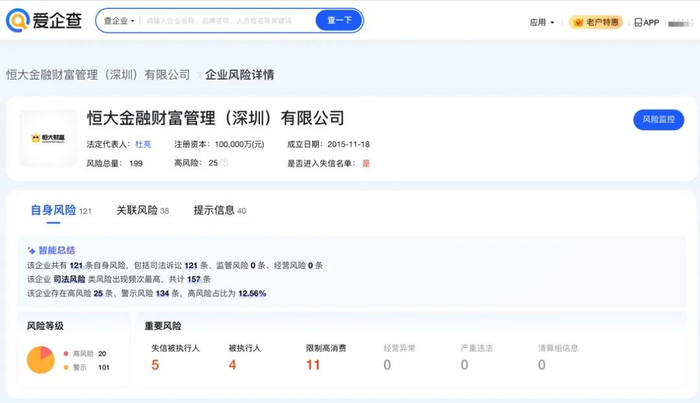
Task: Click the 风险总量 199 value
Action: pos(136,163)
